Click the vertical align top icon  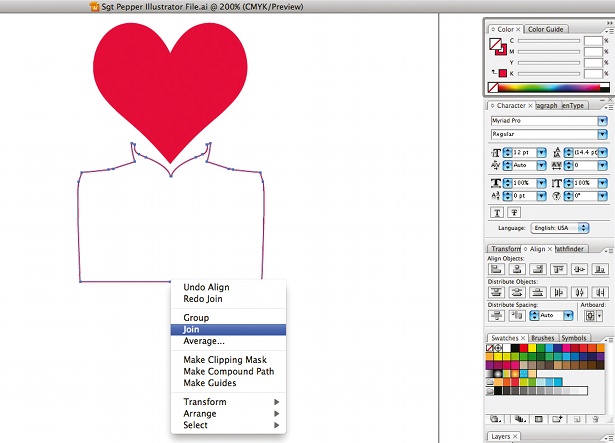pos(558,269)
